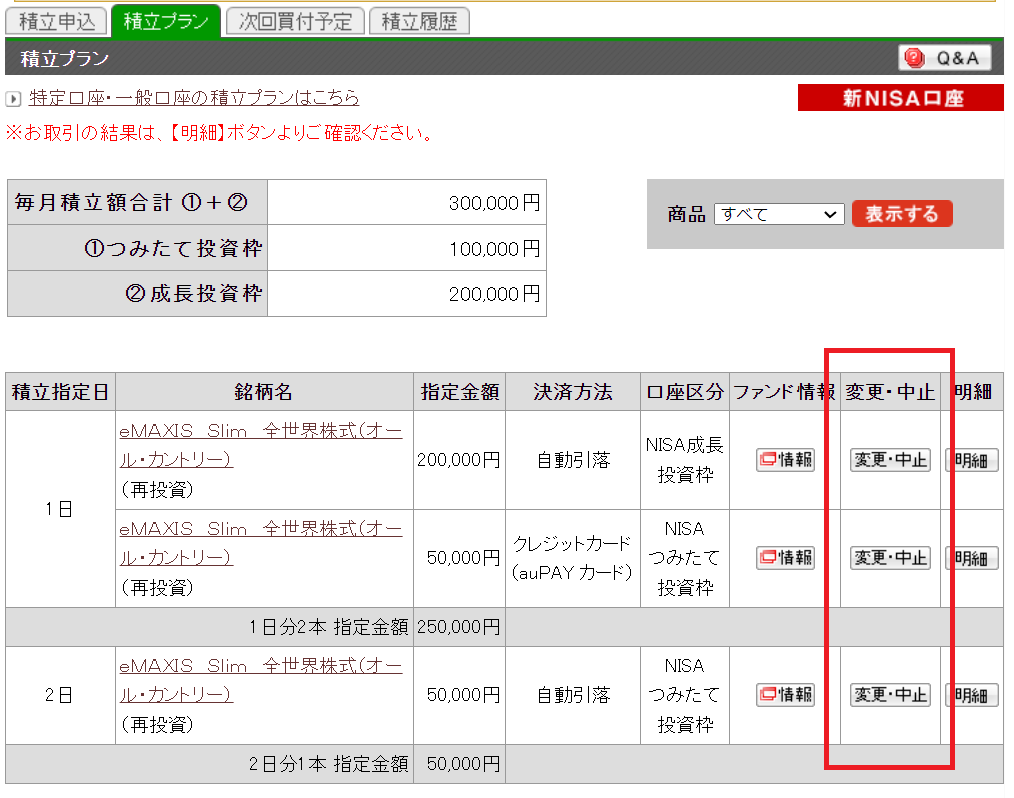
Task: Click 変更・中止 for the auPAY card plan
Action: tap(889, 558)
